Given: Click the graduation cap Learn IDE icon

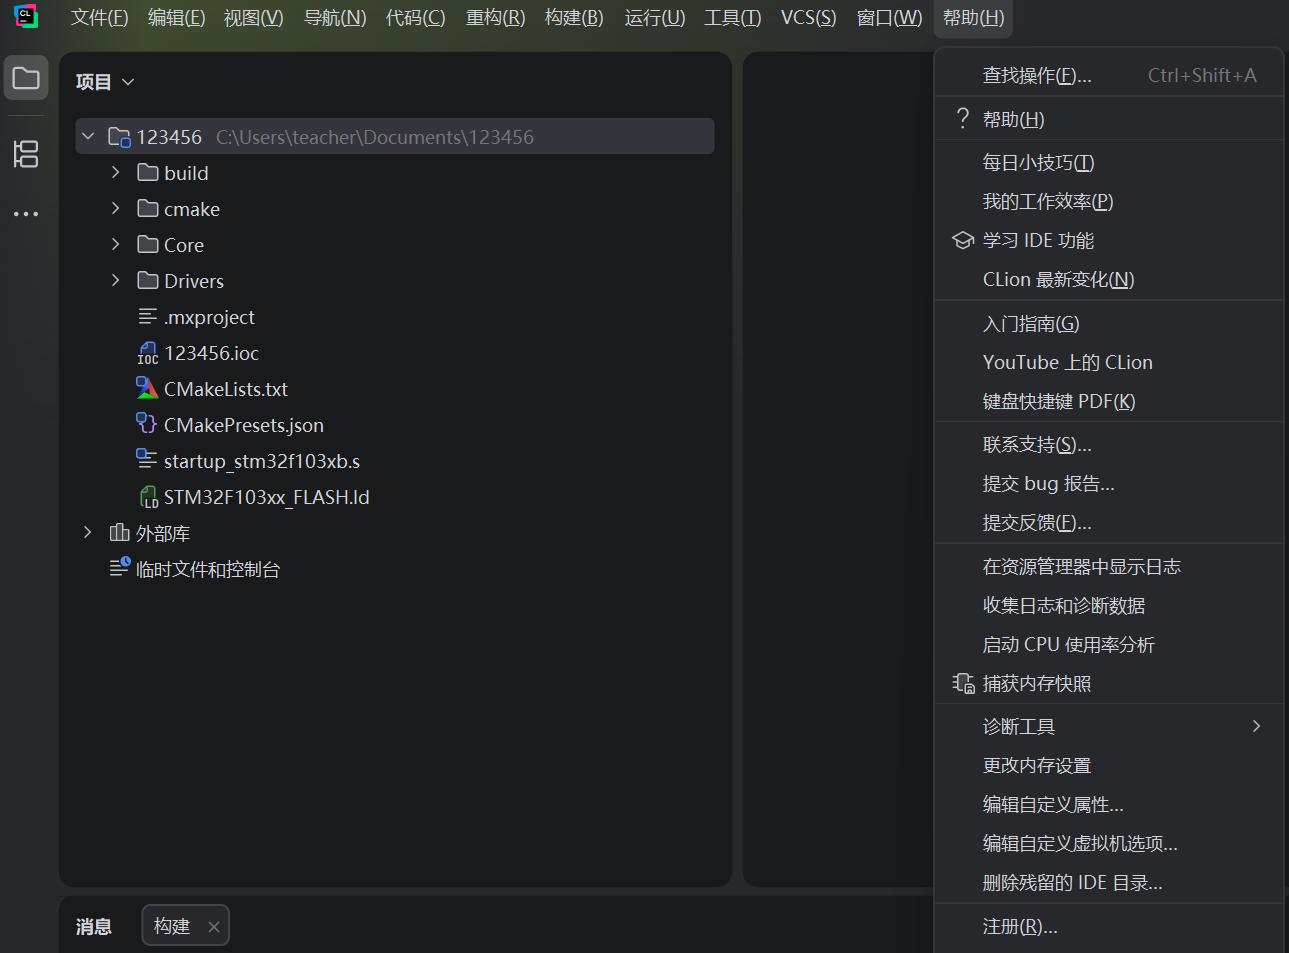Looking at the screenshot, I should point(963,240).
